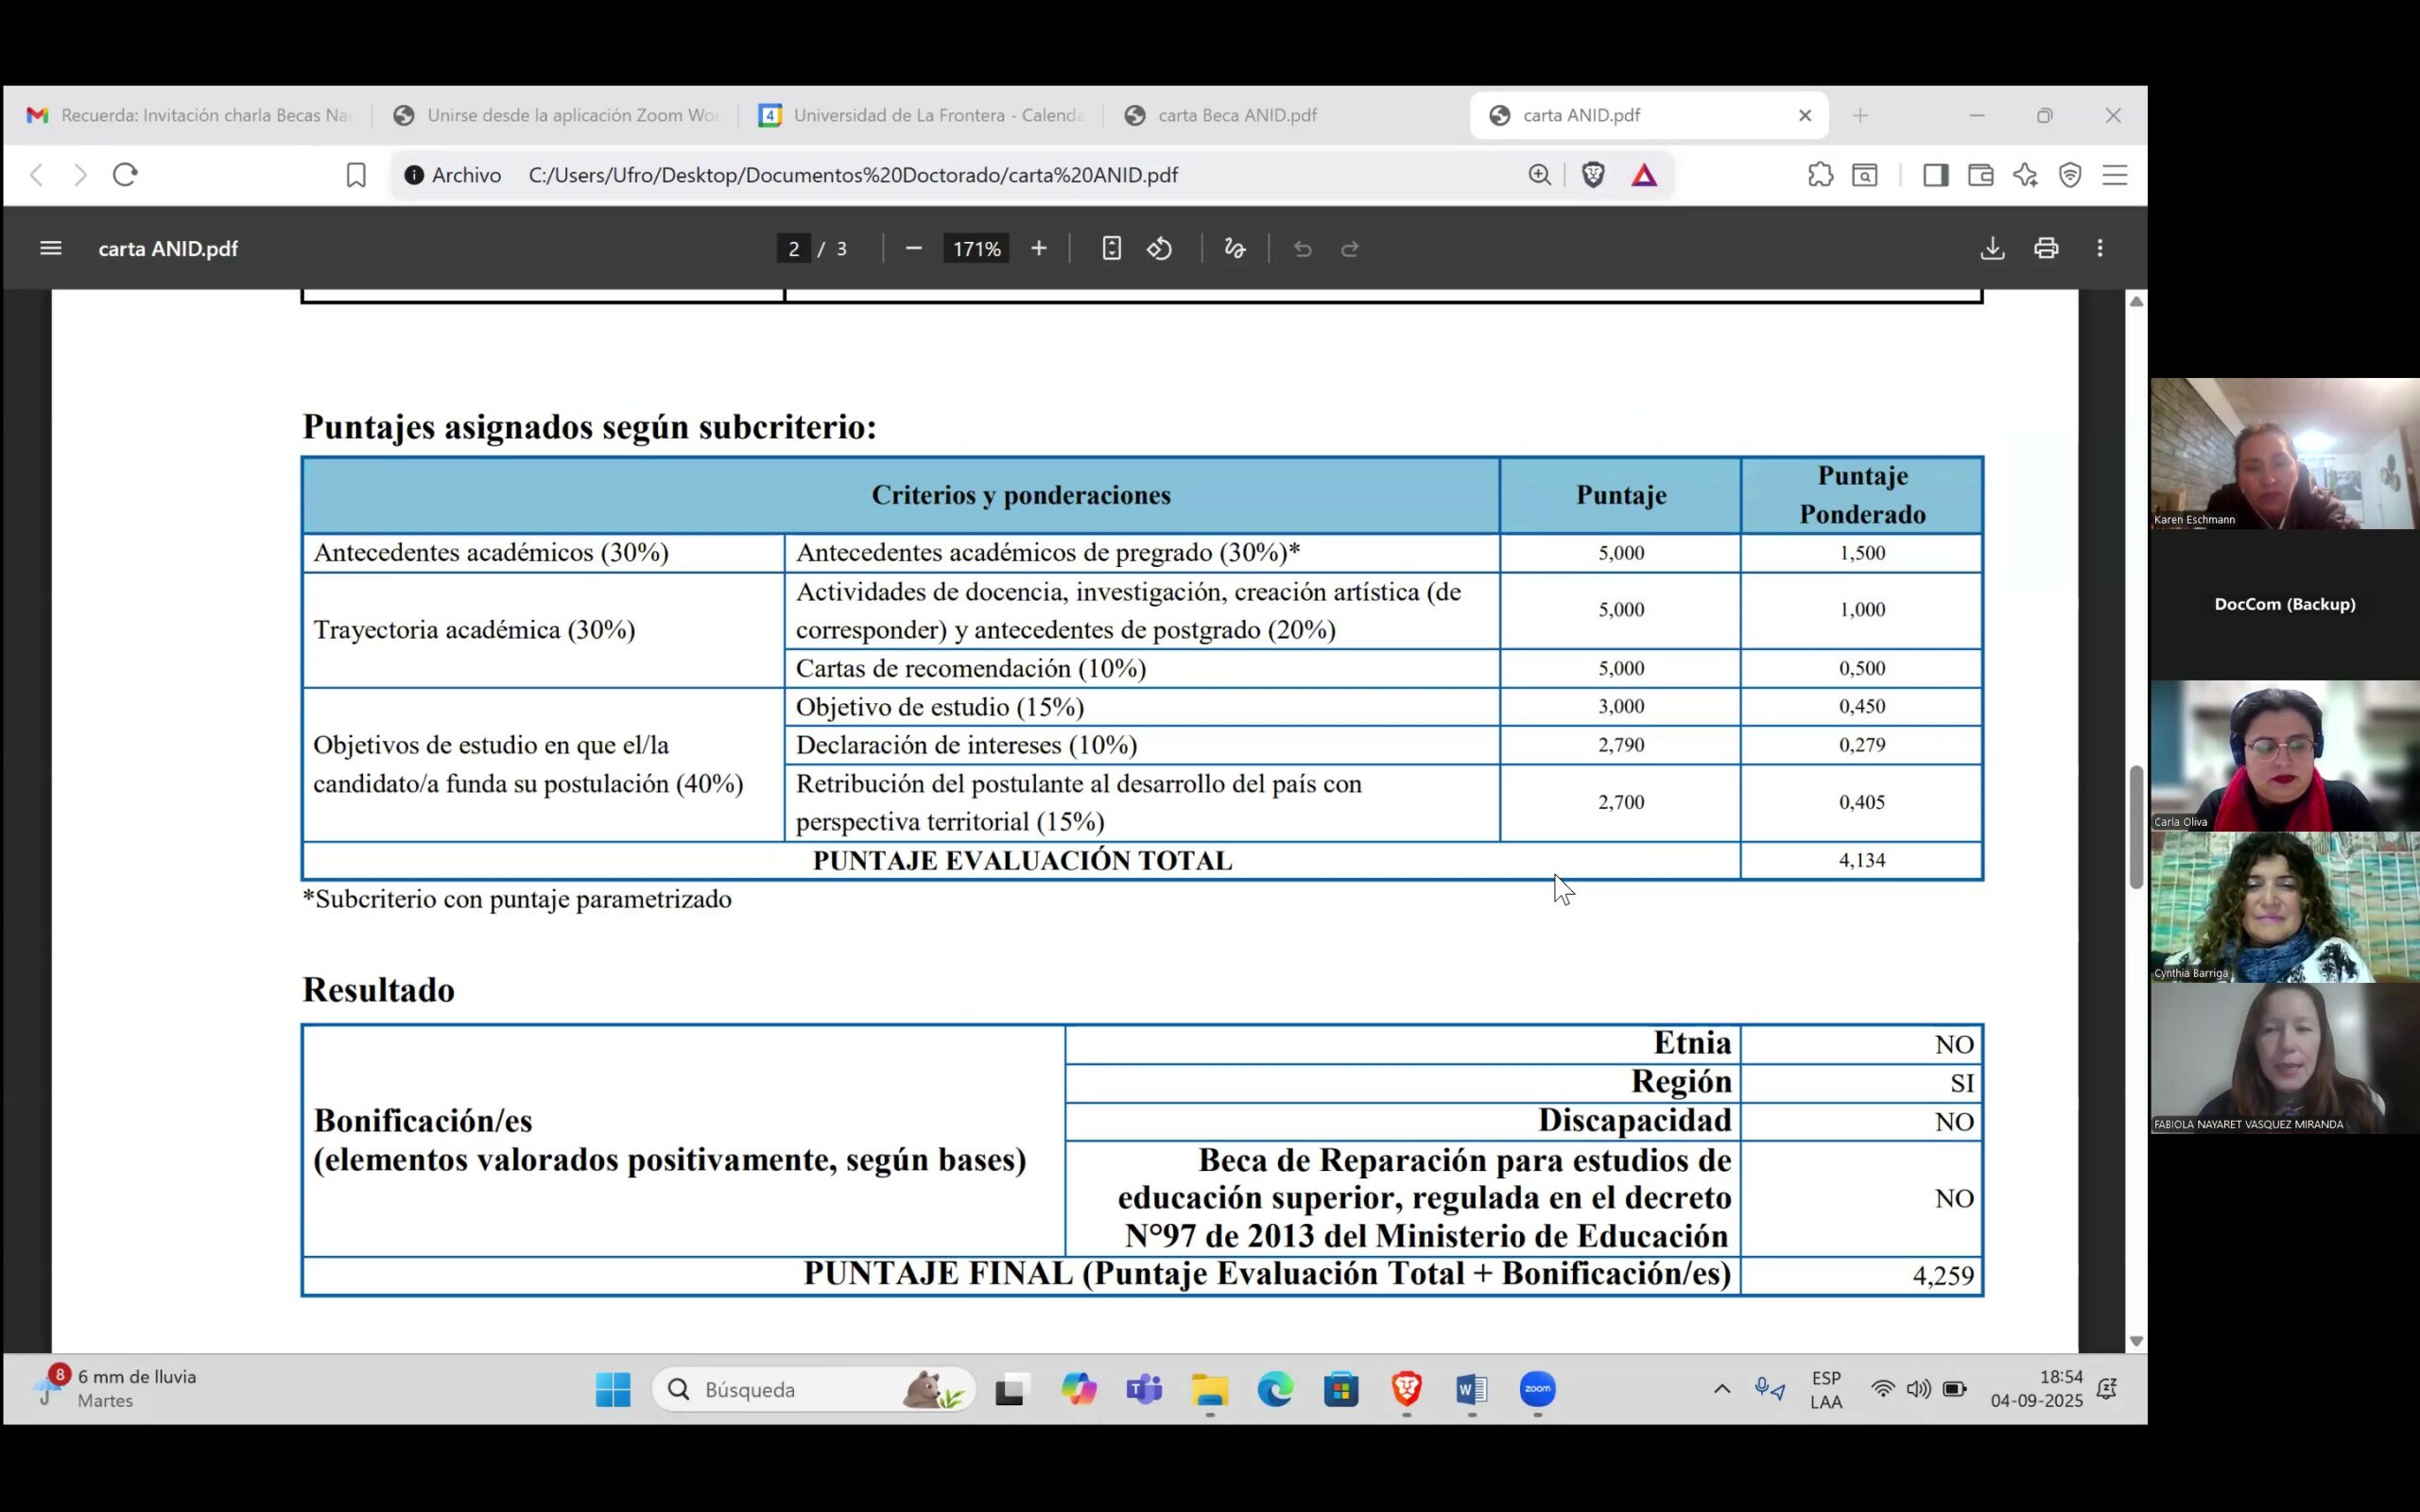Click the page number field
The width and height of the screenshot is (2420, 1512).
(794, 248)
